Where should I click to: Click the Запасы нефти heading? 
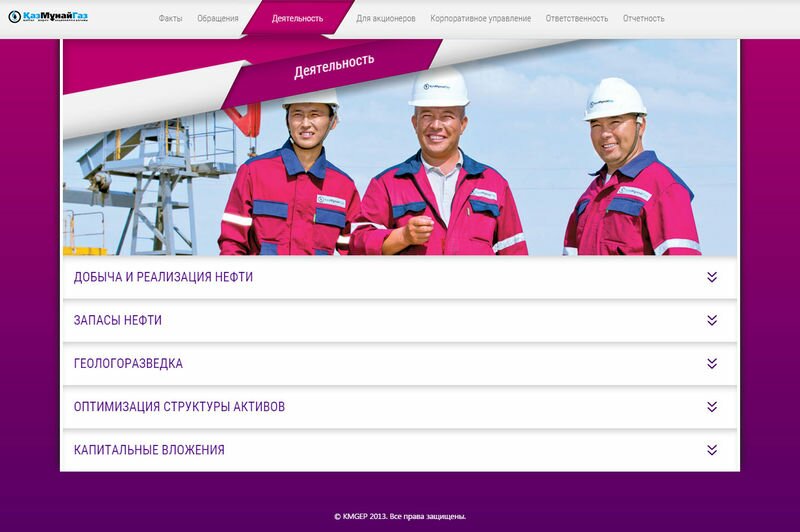coord(118,320)
